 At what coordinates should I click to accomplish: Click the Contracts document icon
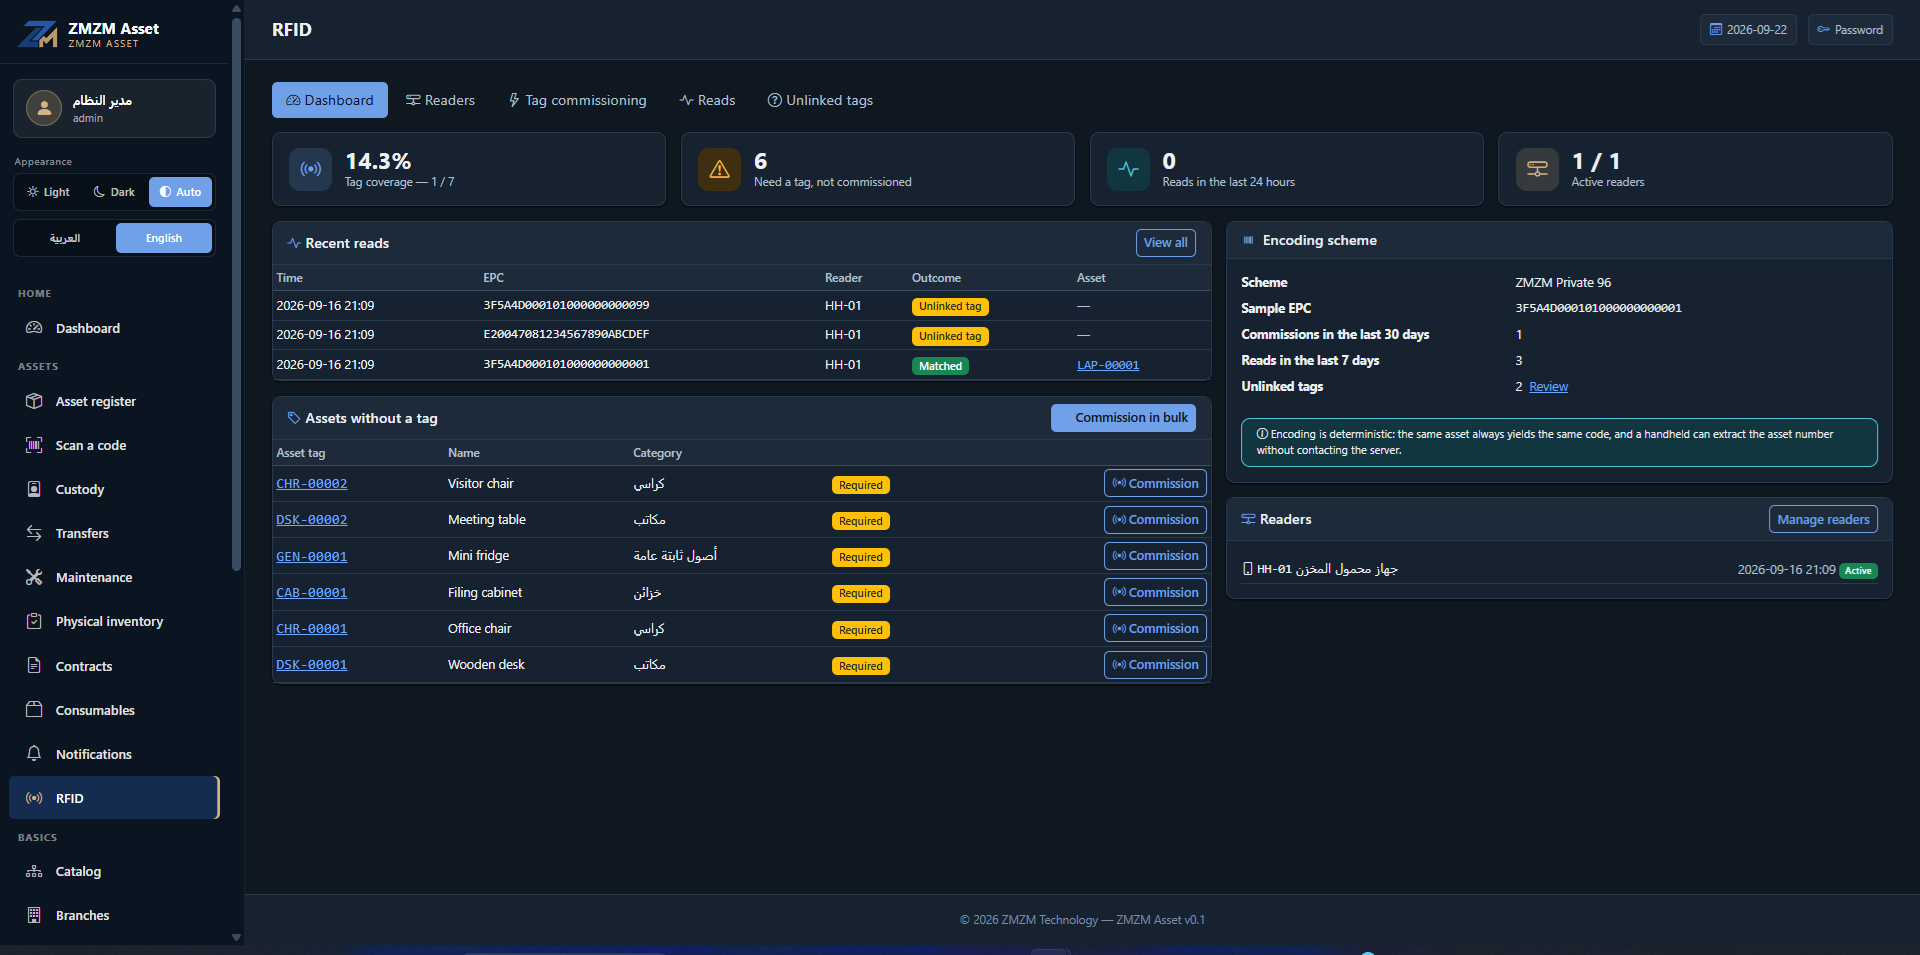point(34,666)
